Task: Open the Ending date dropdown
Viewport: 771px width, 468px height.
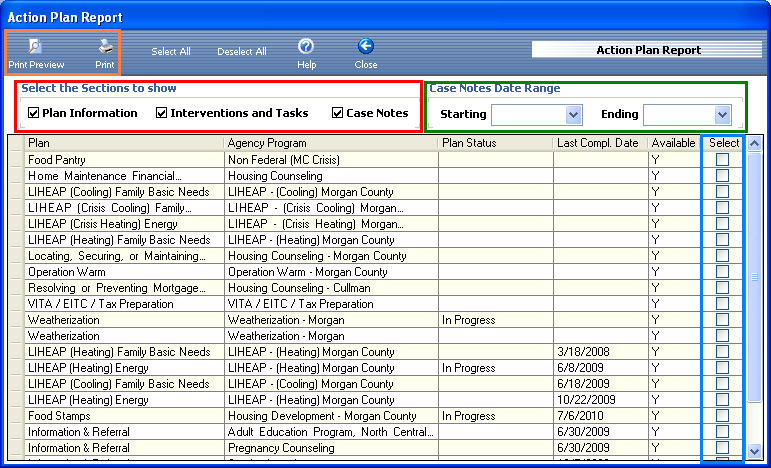Action: tap(722, 115)
